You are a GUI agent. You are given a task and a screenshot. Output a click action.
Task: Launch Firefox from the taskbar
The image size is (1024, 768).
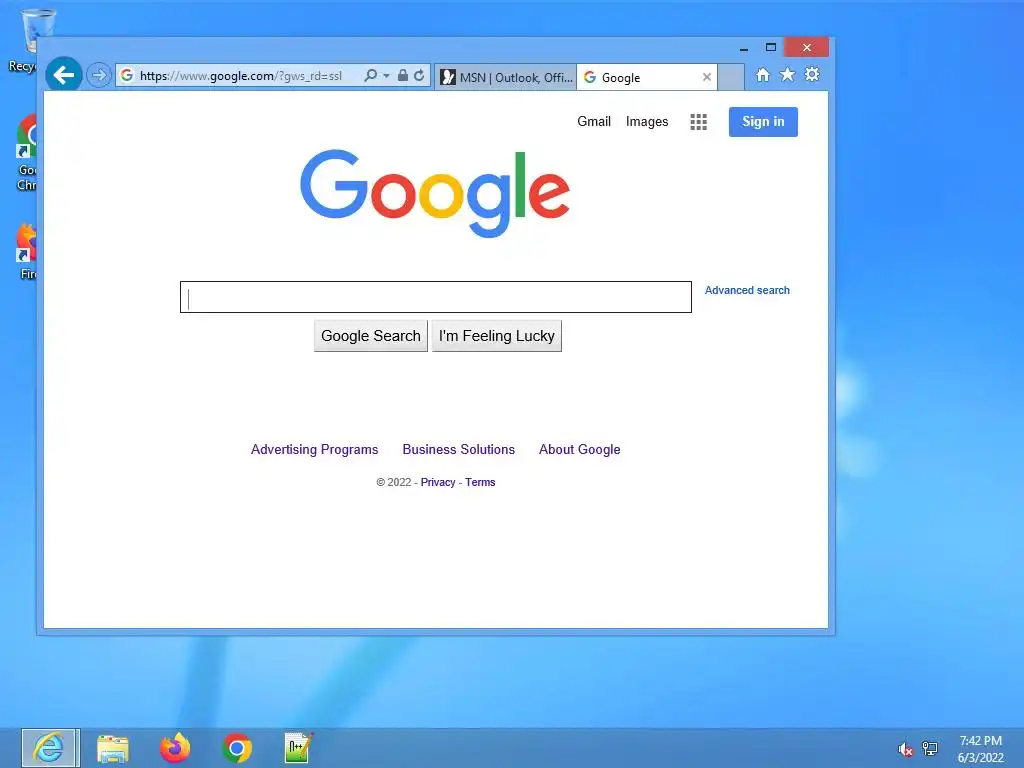tap(175, 748)
